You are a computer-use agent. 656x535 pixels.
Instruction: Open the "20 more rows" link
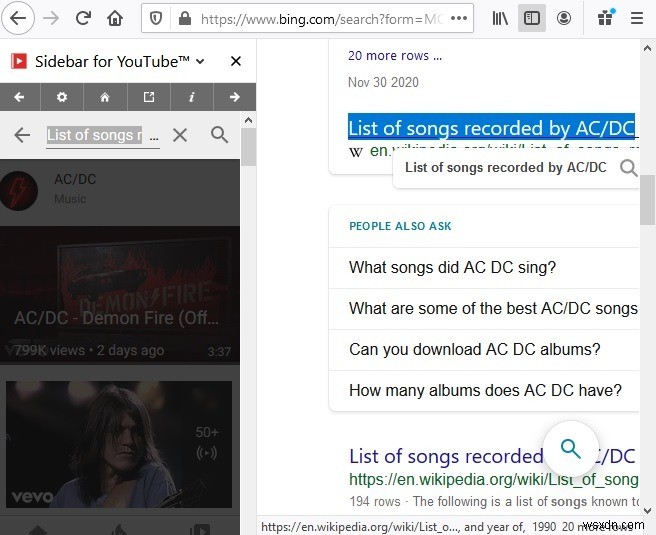coord(394,55)
